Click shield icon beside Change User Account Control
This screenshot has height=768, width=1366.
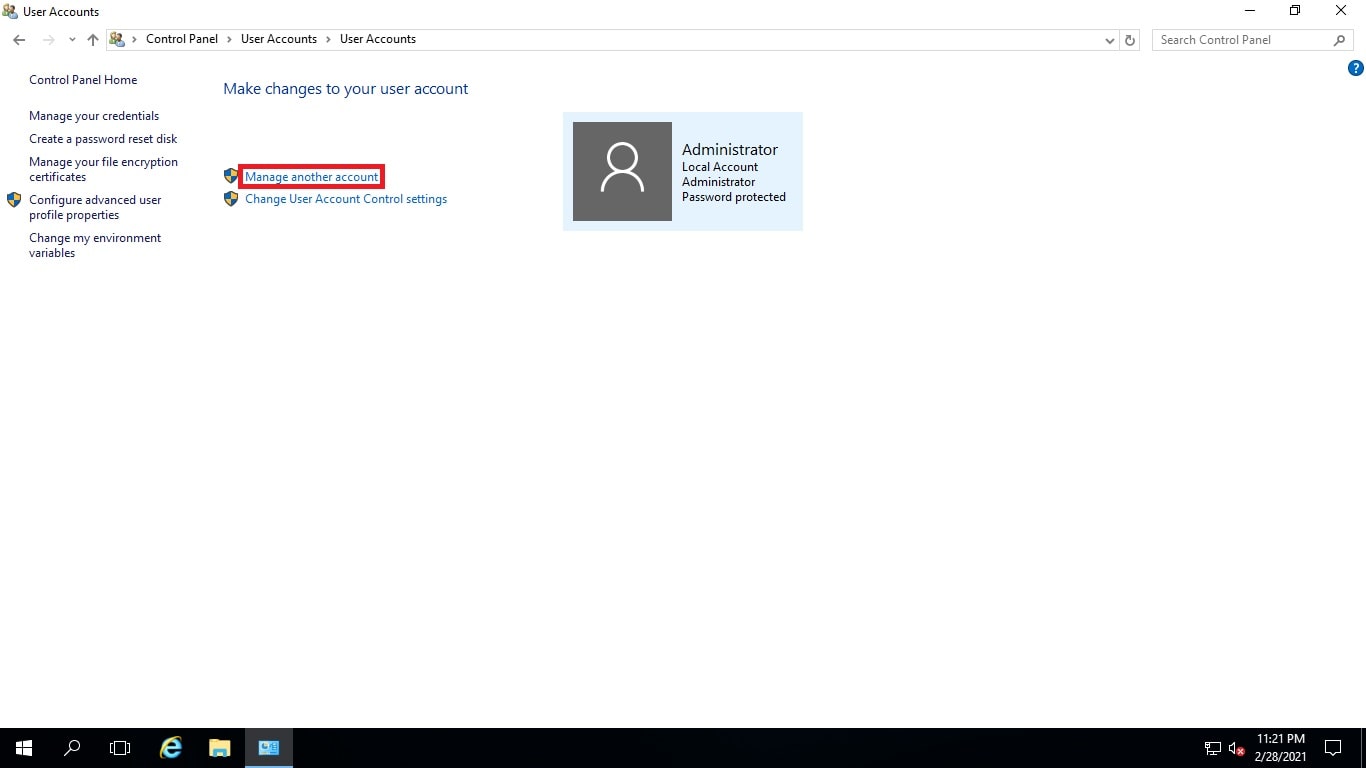[231, 199]
